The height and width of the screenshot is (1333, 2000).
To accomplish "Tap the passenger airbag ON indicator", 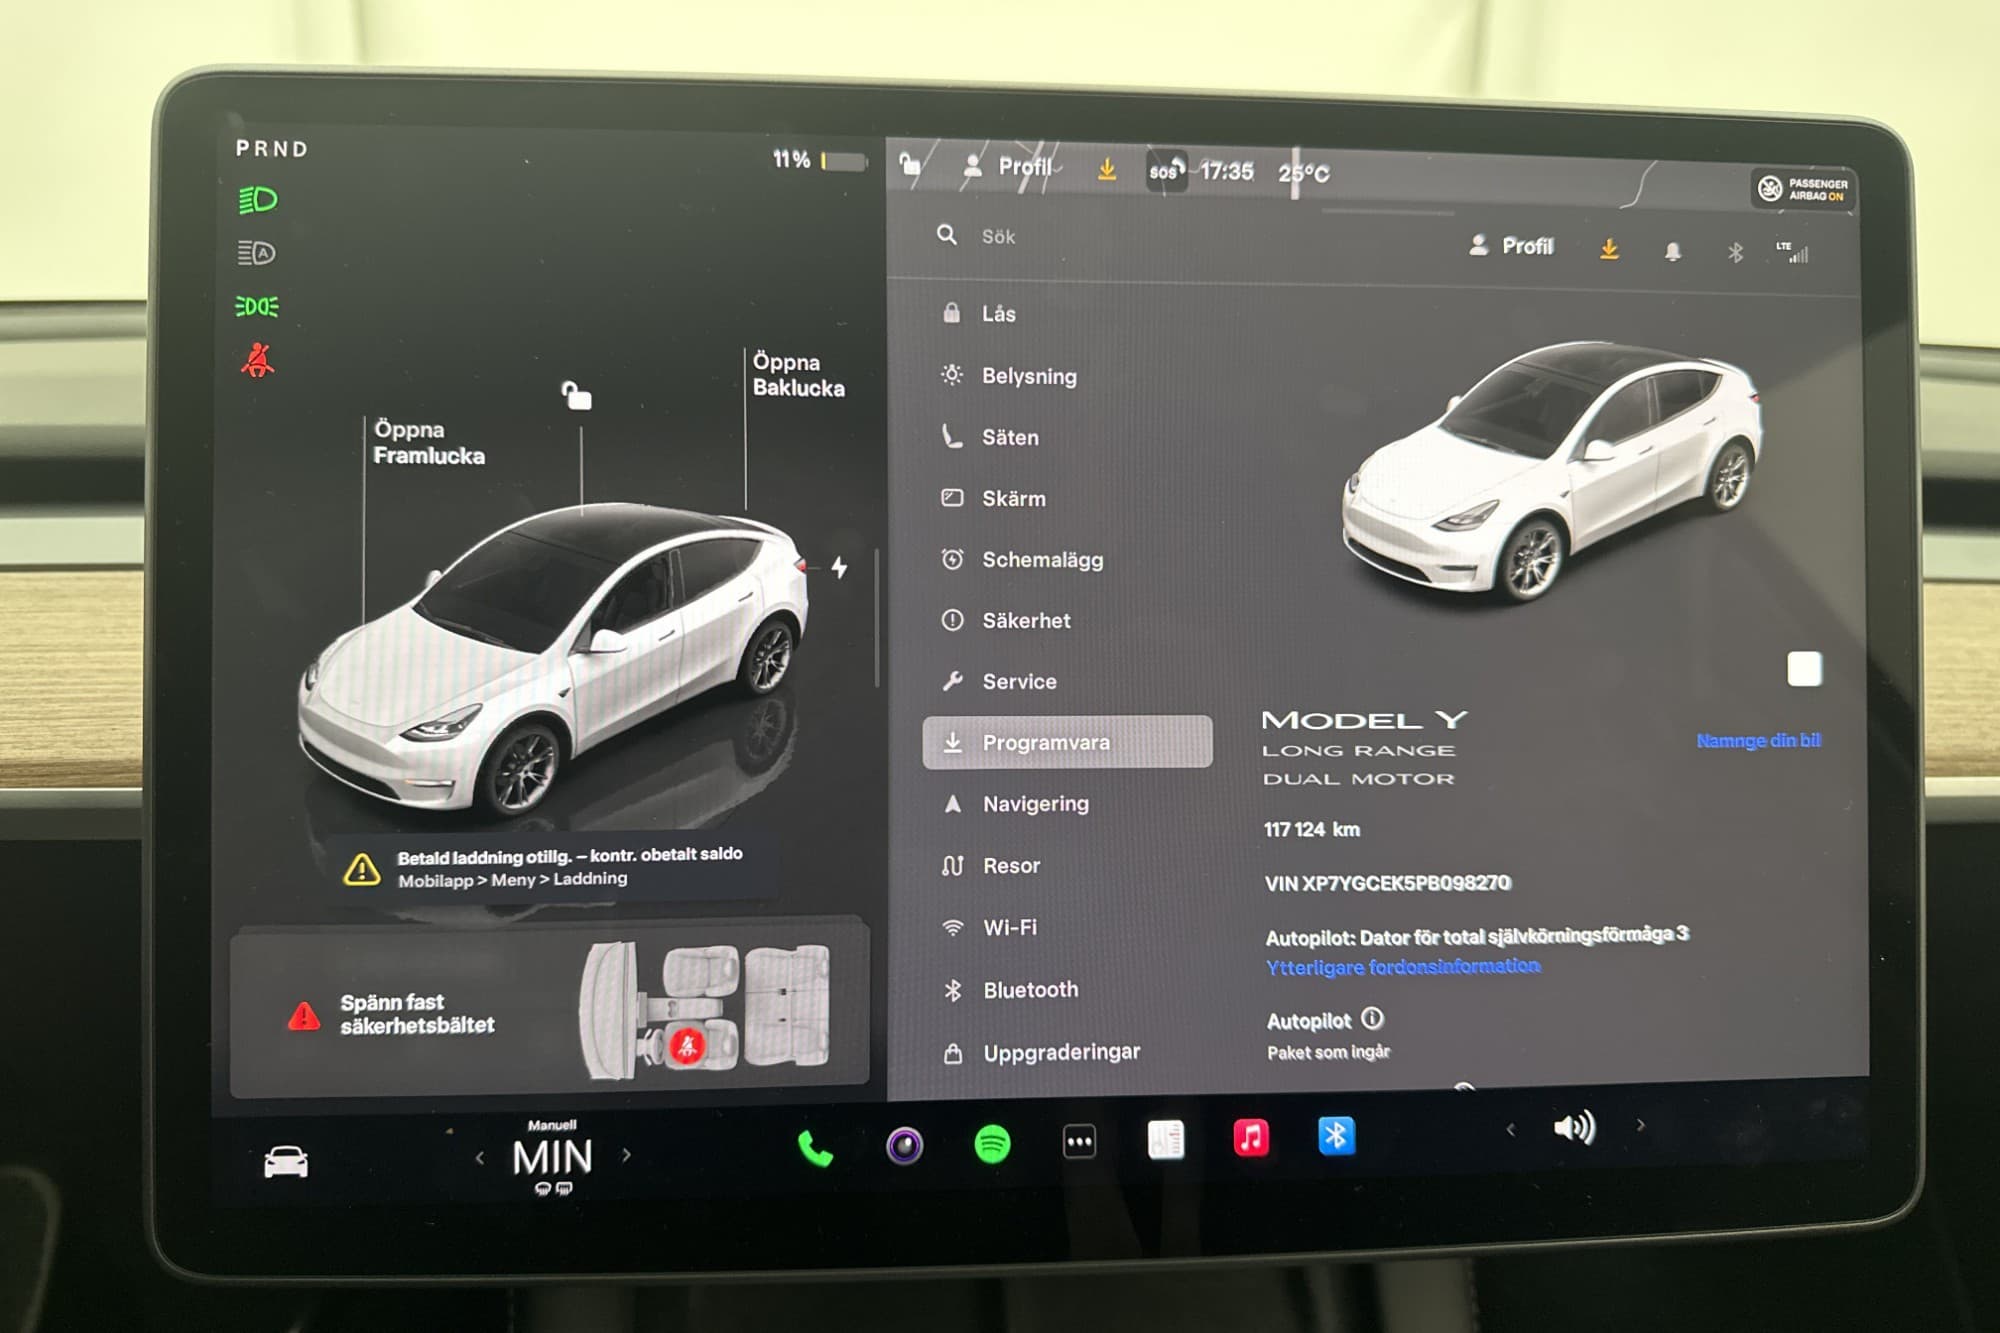I will click(1805, 189).
